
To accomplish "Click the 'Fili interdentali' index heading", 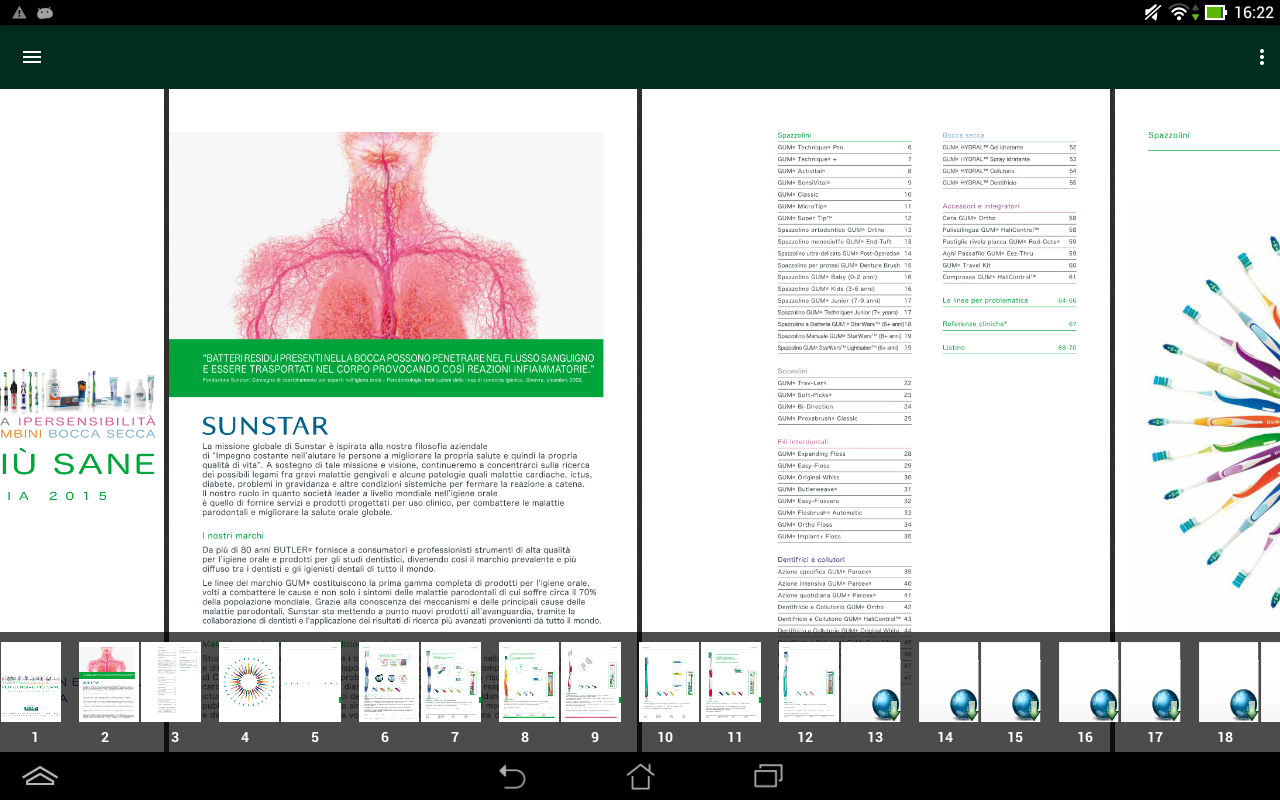I will point(803,442).
